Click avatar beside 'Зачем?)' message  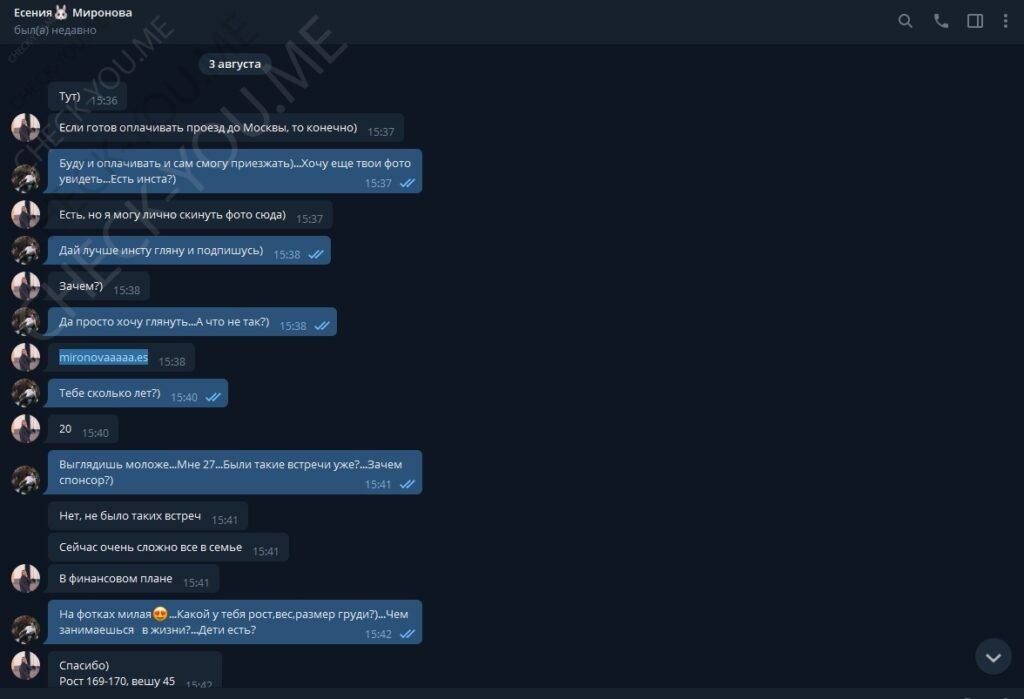pos(25,286)
